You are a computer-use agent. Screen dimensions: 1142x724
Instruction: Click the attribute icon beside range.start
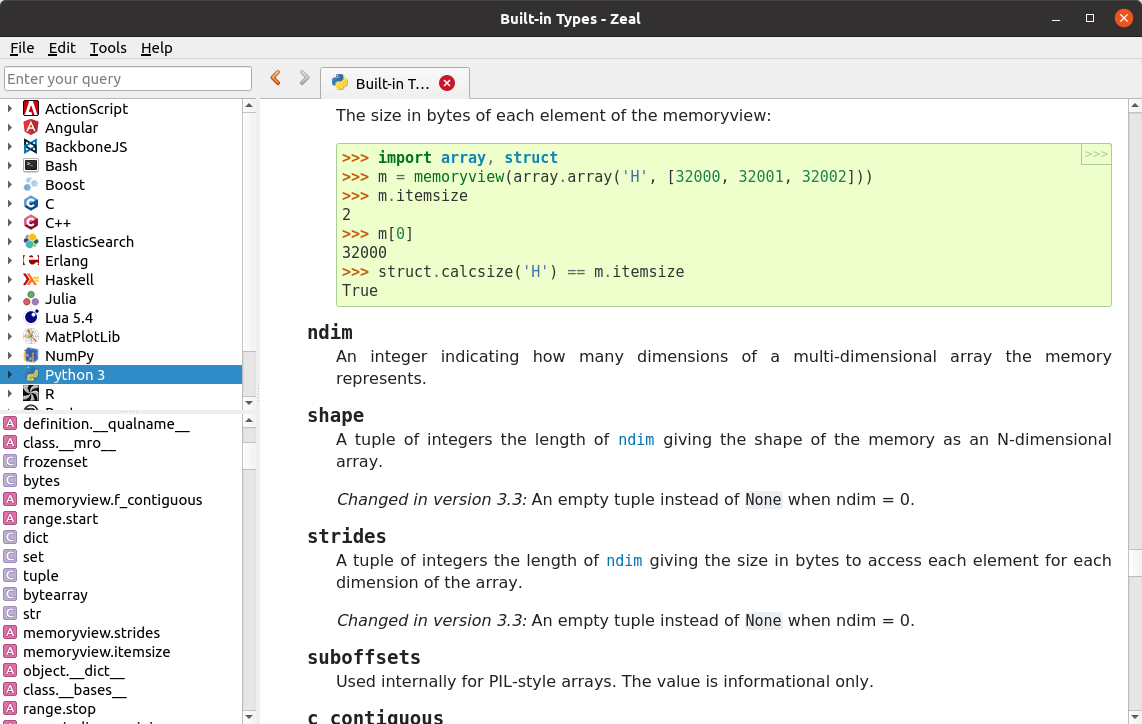(10, 518)
